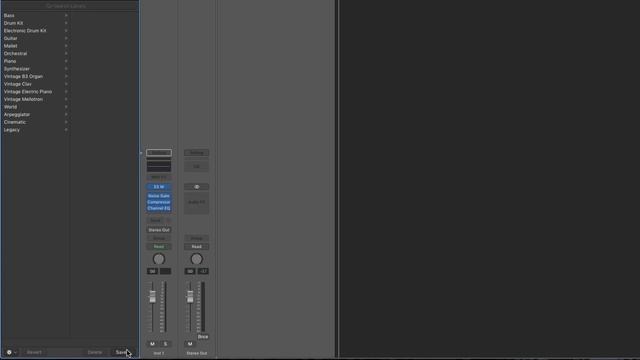Select the Orchestral library category
This screenshot has height=360, width=640.
(16, 53)
